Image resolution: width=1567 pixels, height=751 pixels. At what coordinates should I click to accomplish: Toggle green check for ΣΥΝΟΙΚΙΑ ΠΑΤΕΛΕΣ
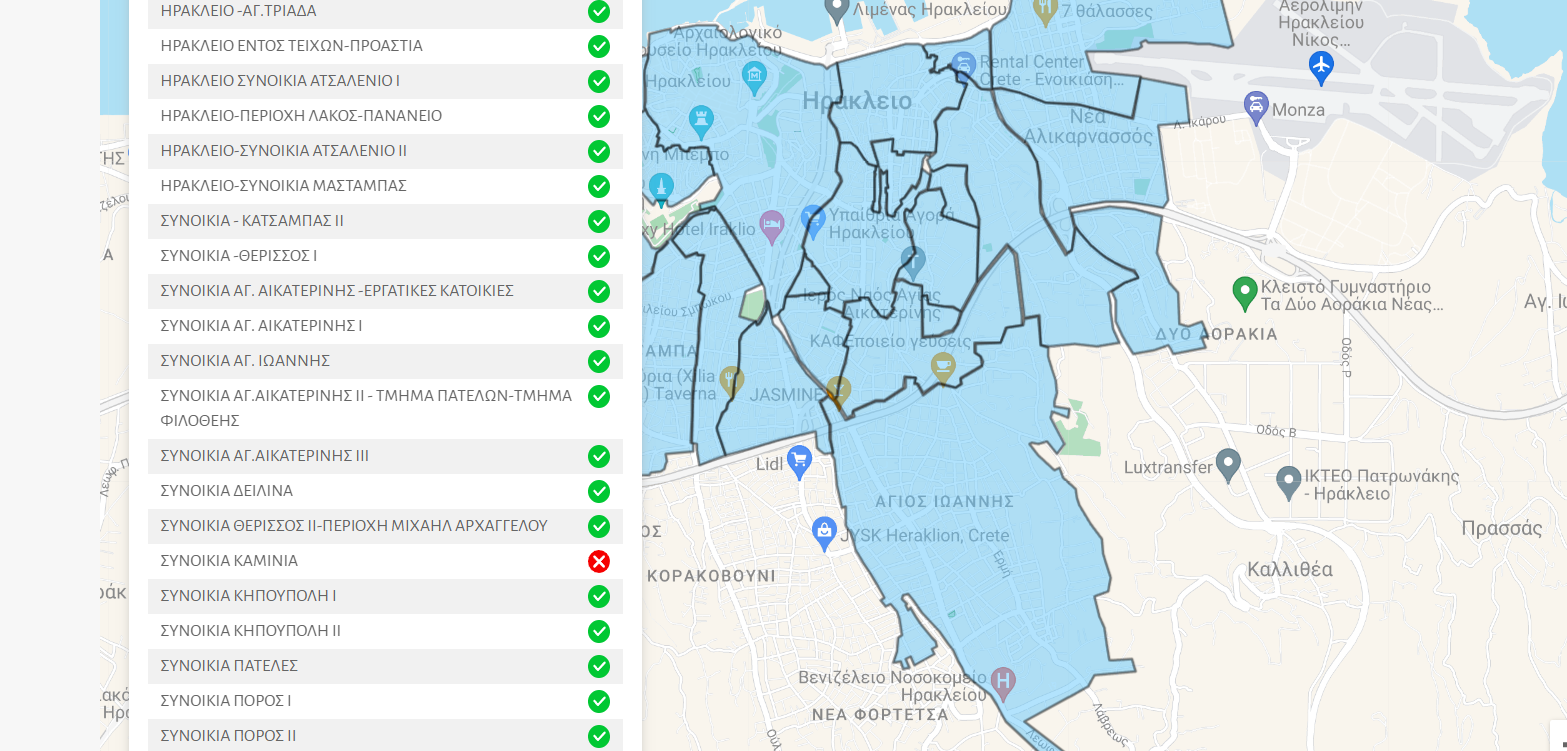[x=599, y=666]
